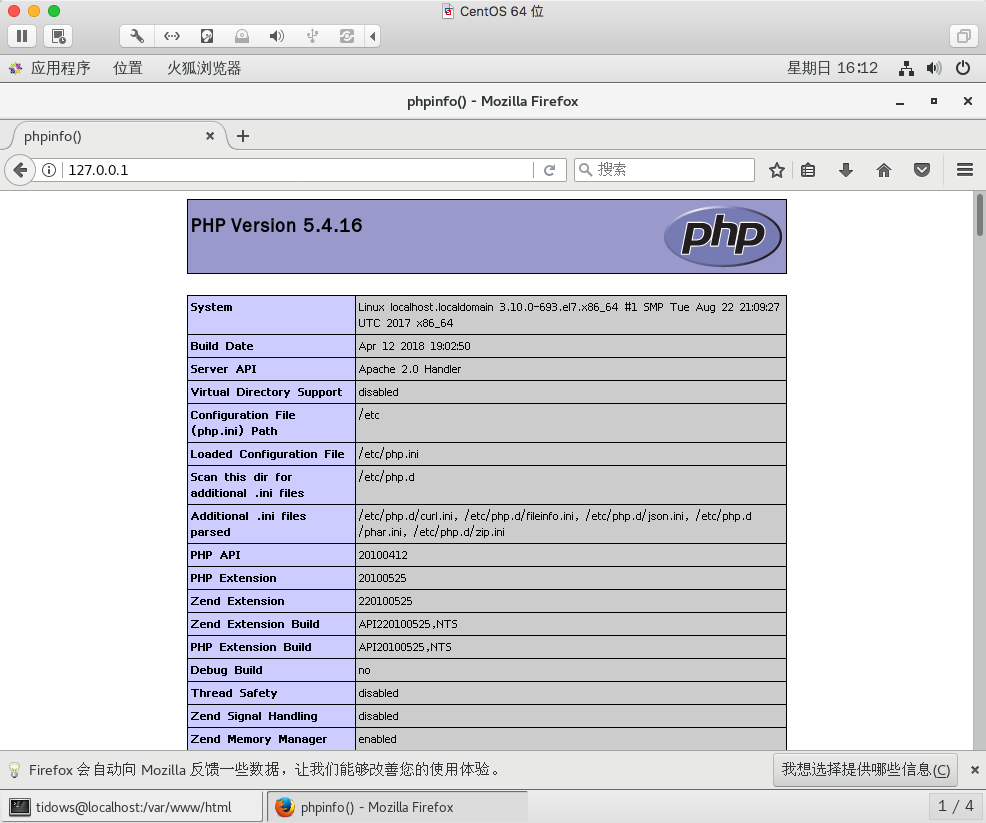This screenshot has height=823, width=986.
Task: Open VM window mode button at right
Action: click(963, 36)
